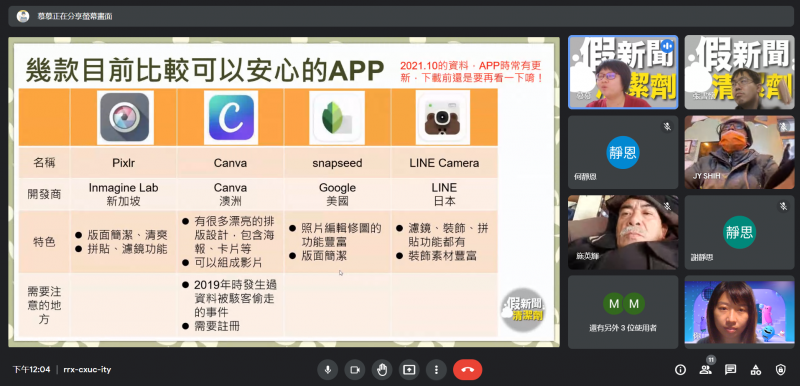Open host controls shield icon
The height and width of the screenshot is (386, 800).
coord(781,370)
